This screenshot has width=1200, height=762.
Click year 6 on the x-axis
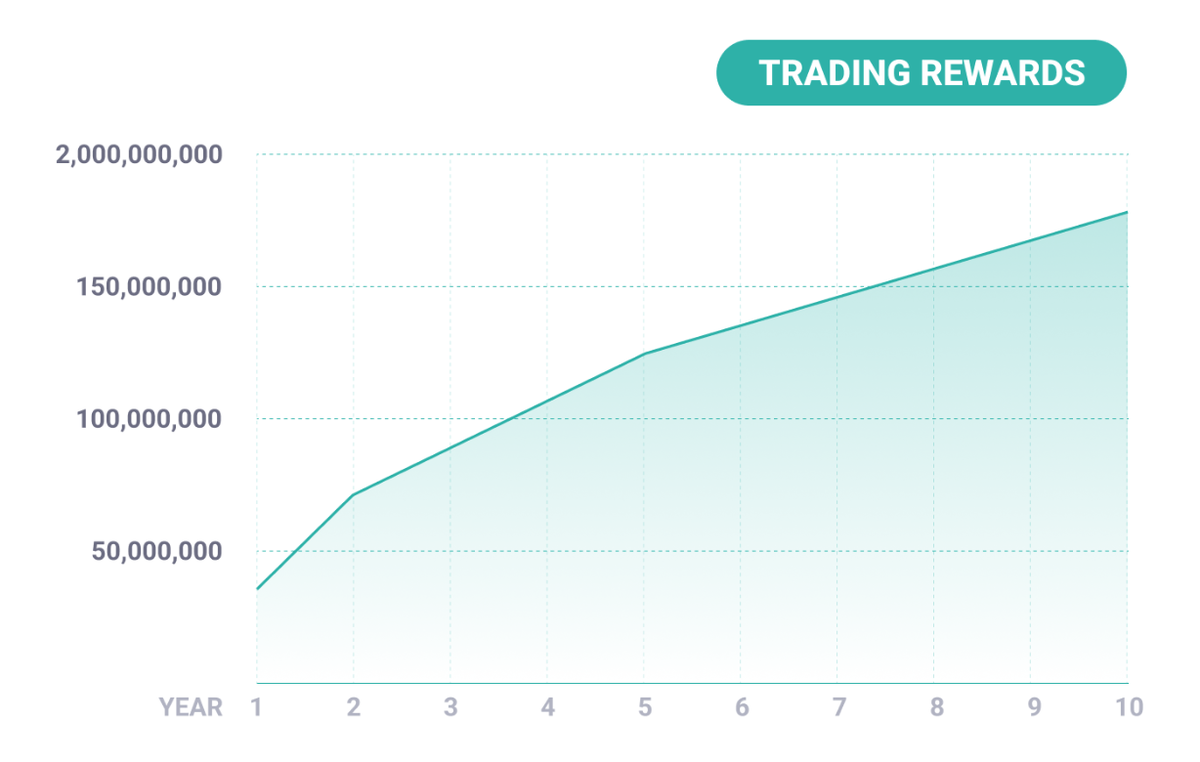coord(741,708)
